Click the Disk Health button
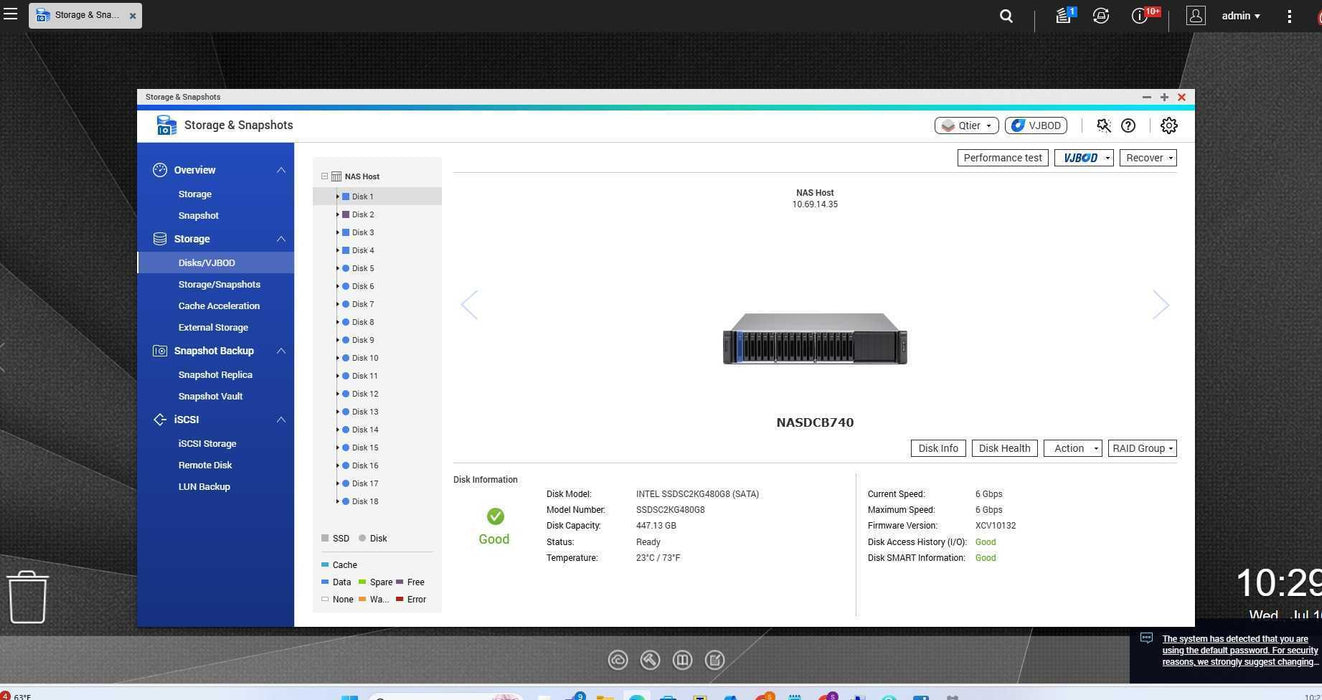 click(x=1004, y=449)
